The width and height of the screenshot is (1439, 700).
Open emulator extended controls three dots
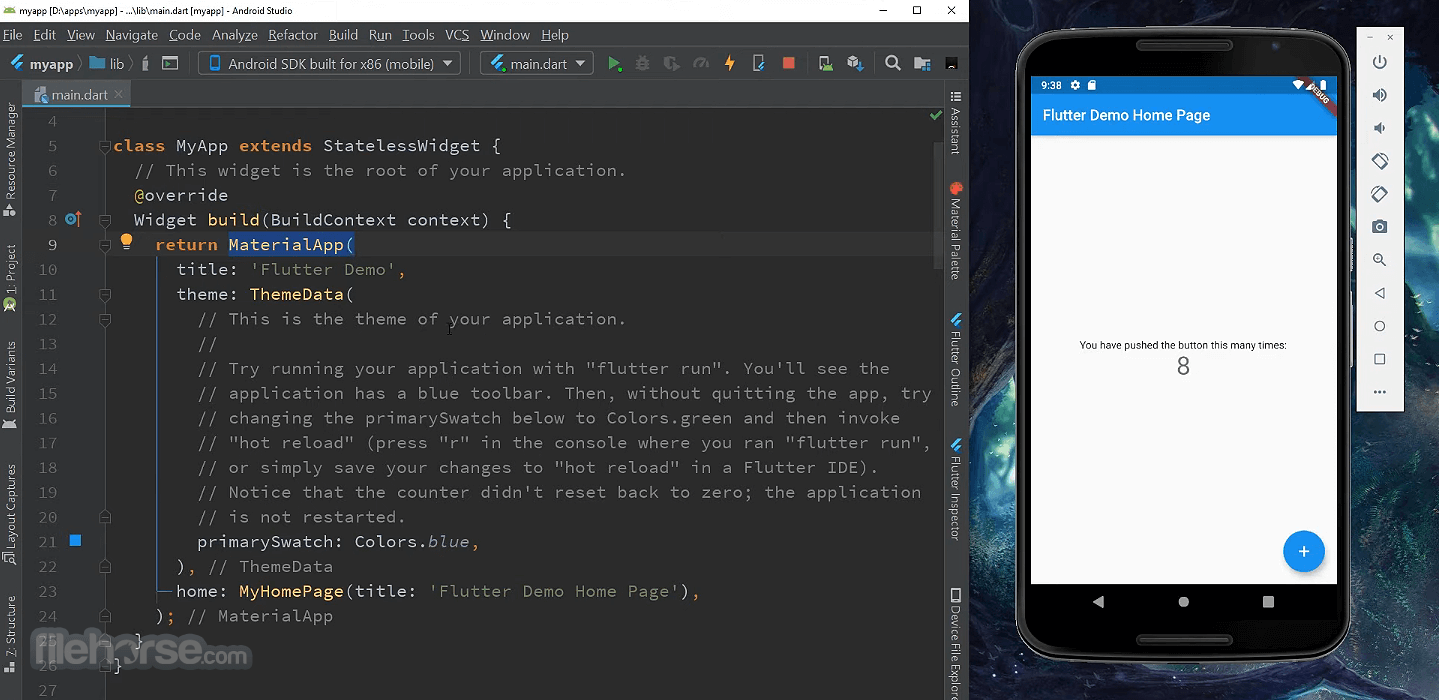1380,392
